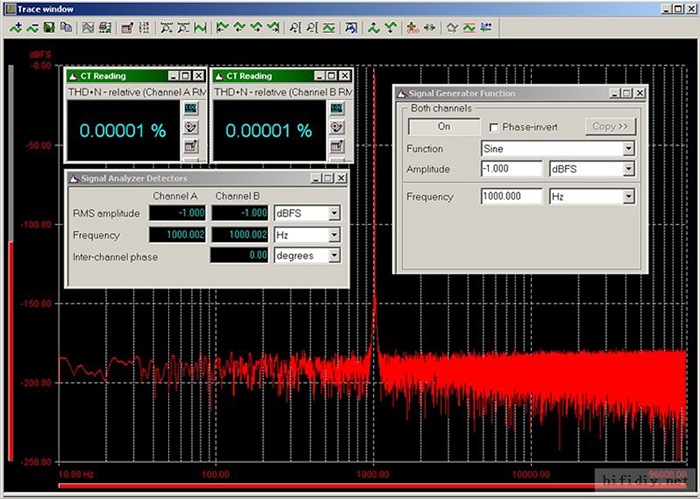The width and height of the screenshot is (700, 499).
Task: Click the next point up-arrow trace icon
Action: pyautogui.click(x=256, y=28)
